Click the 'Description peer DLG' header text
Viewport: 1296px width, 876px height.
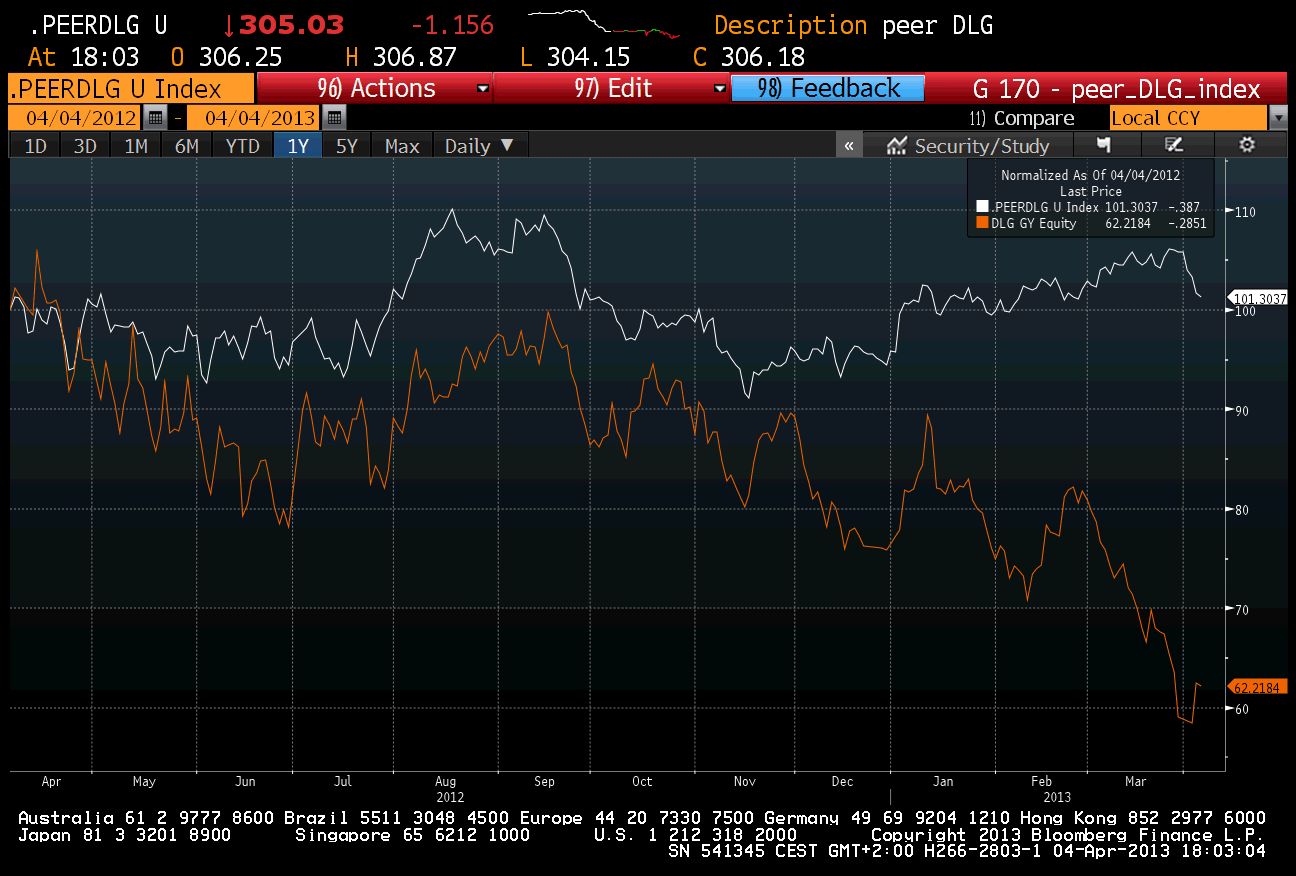coord(853,25)
